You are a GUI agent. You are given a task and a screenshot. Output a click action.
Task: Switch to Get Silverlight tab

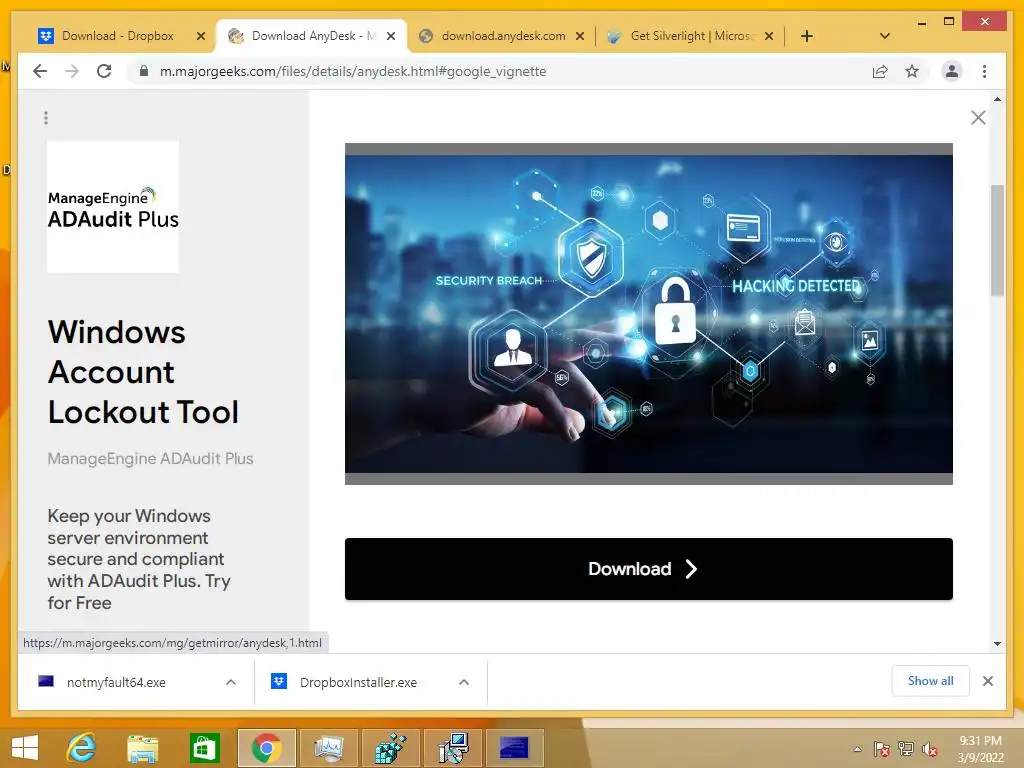[692, 36]
